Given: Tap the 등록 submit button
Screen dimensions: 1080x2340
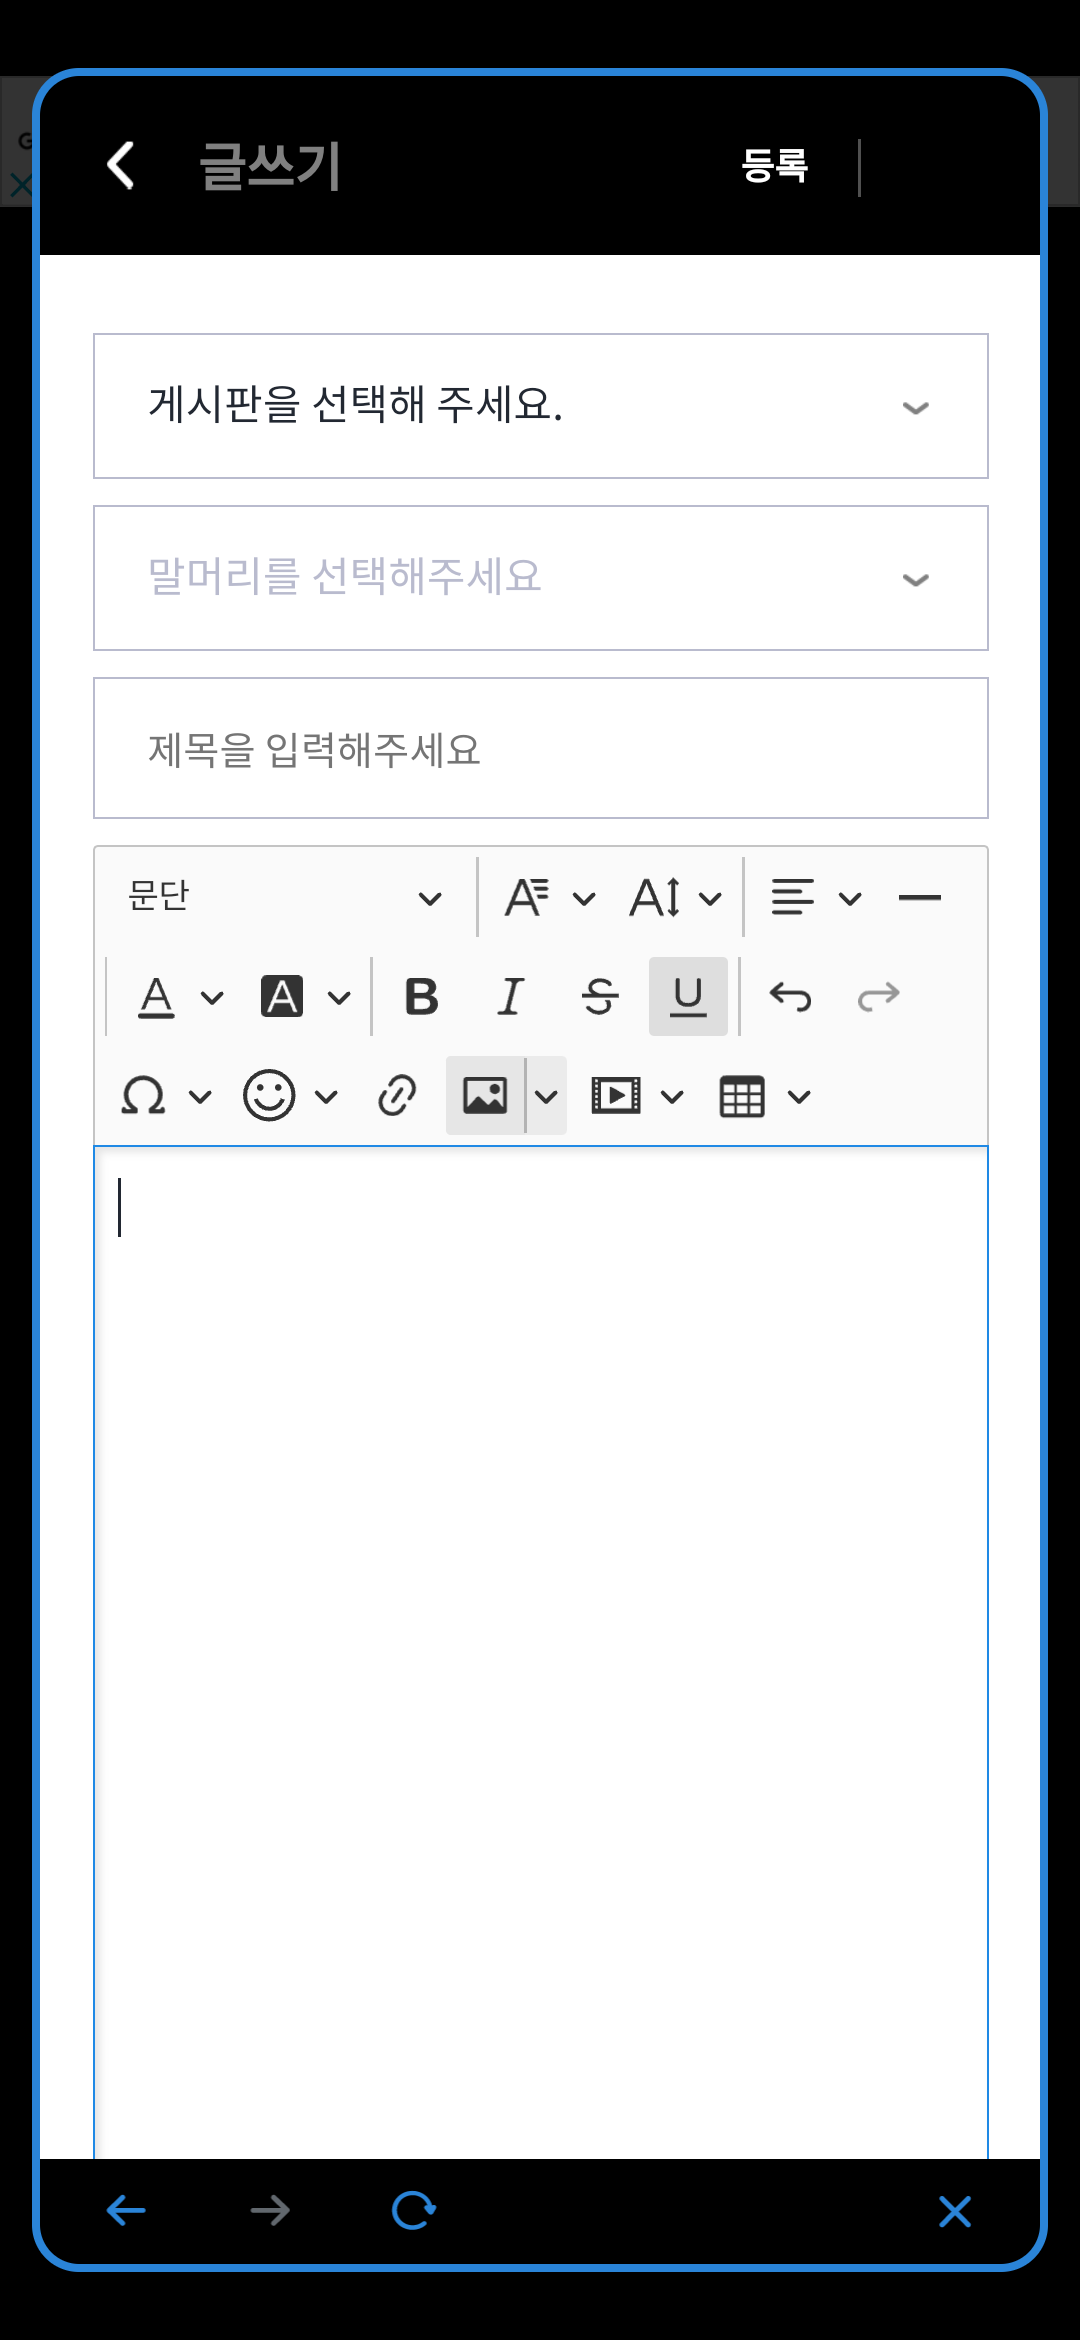Looking at the screenshot, I should 775,165.
